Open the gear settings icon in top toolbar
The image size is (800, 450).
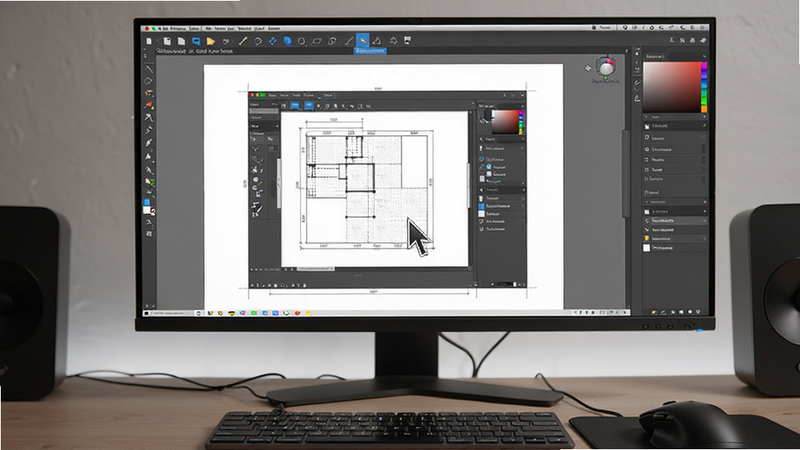point(393,40)
